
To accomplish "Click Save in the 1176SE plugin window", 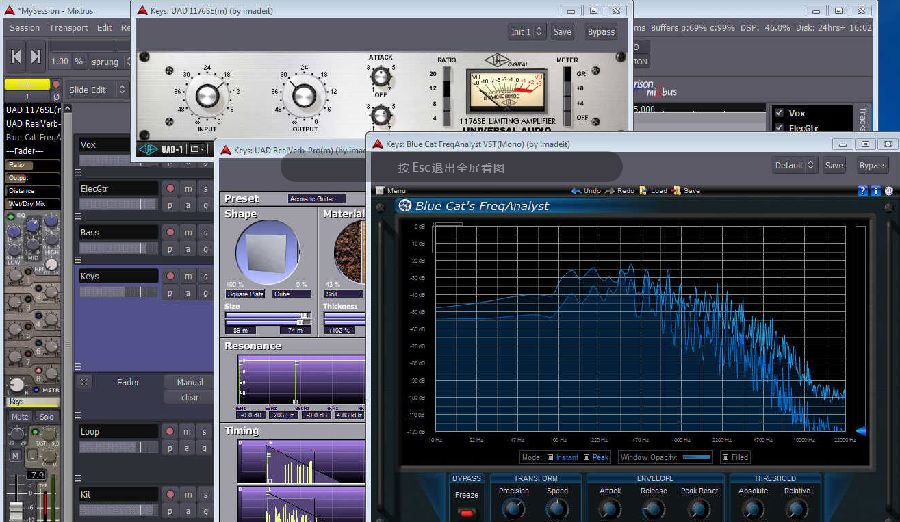I will click(562, 32).
